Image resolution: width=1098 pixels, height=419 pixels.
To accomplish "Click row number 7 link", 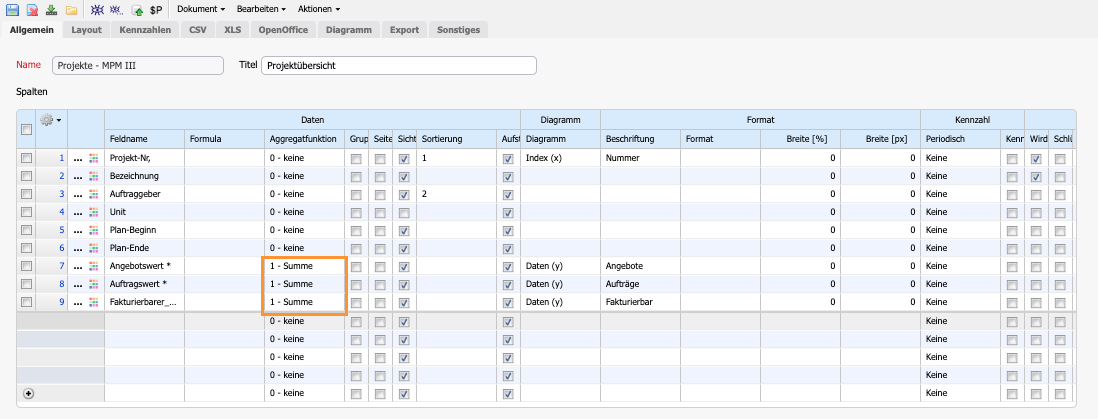I will 61,266.
